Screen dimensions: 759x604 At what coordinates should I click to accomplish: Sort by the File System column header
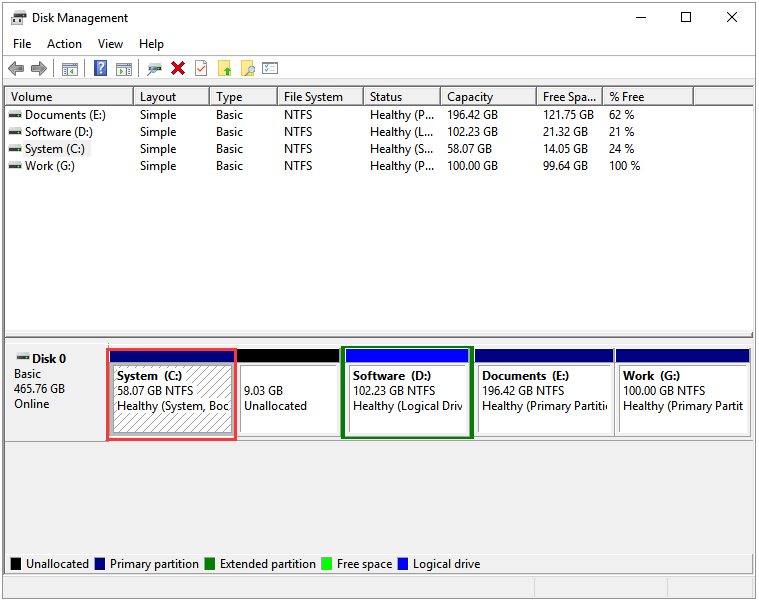320,97
